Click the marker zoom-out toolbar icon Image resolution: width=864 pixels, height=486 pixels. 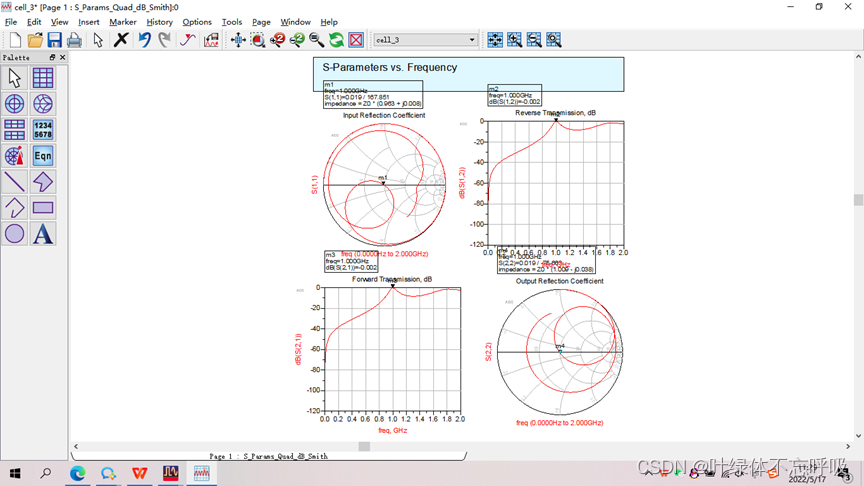[x=534, y=40]
